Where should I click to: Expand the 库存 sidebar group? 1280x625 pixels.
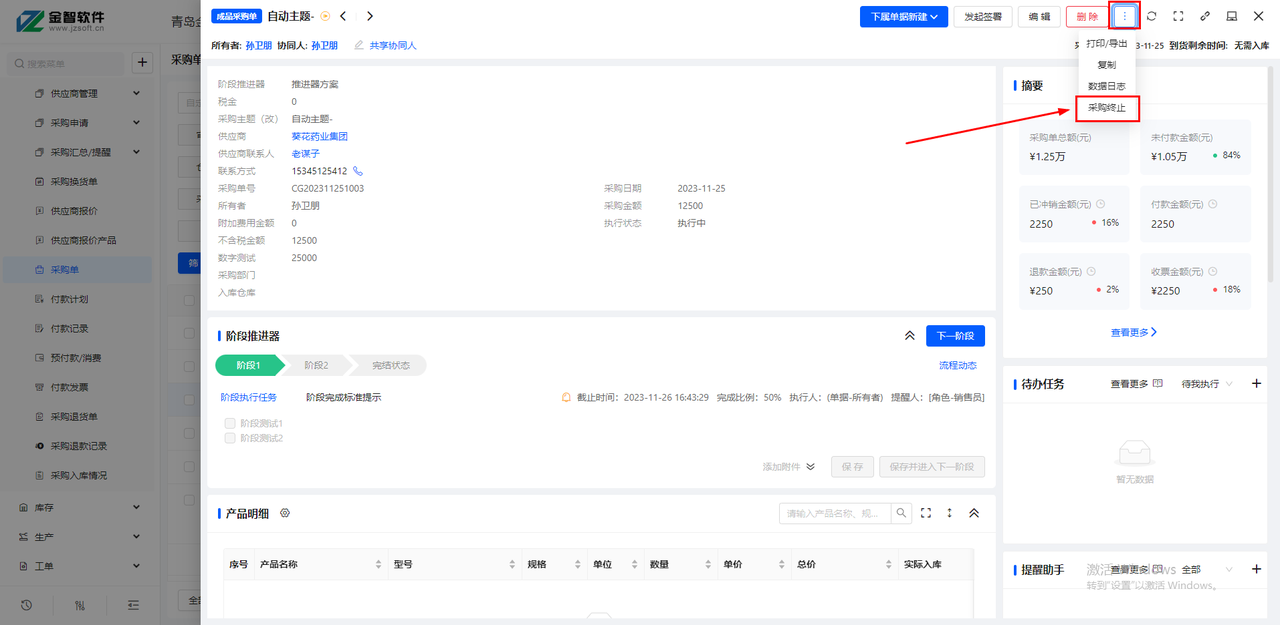click(x=78, y=507)
